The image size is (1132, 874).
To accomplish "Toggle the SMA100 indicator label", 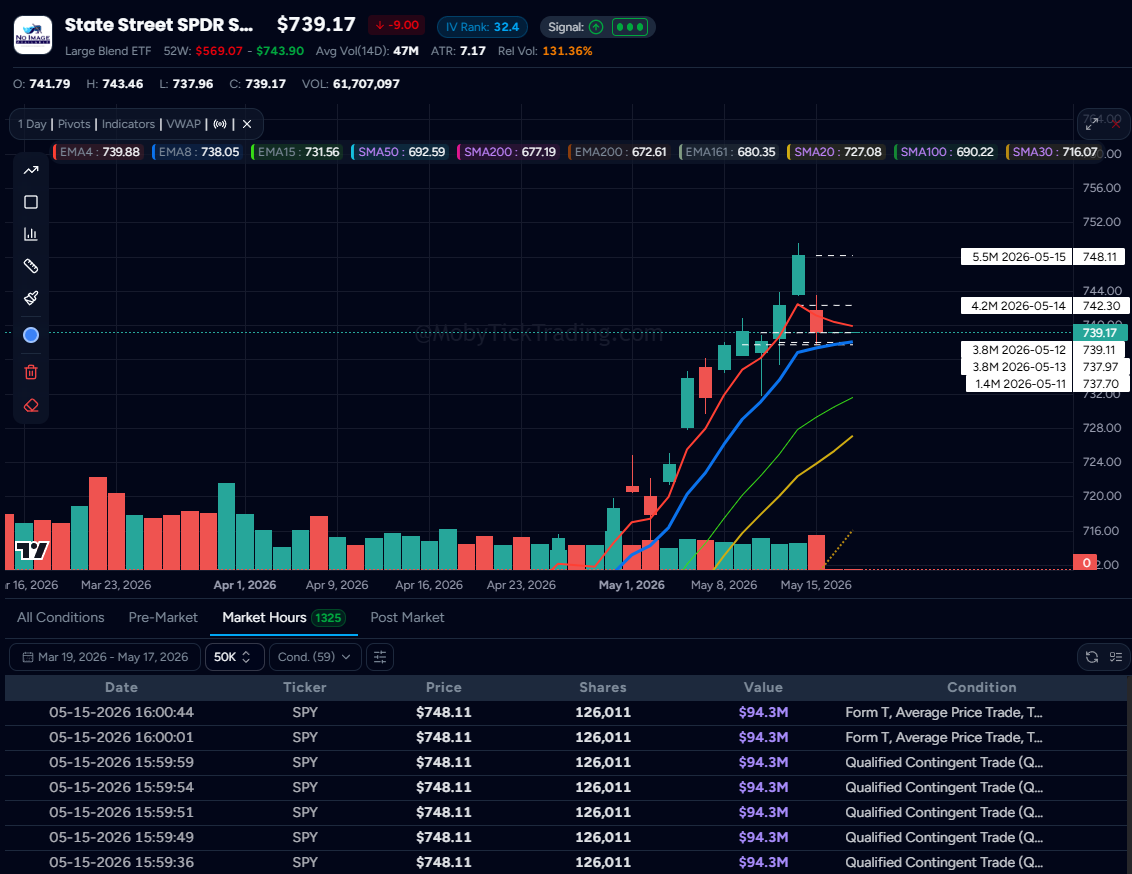I will pyautogui.click(x=946, y=152).
